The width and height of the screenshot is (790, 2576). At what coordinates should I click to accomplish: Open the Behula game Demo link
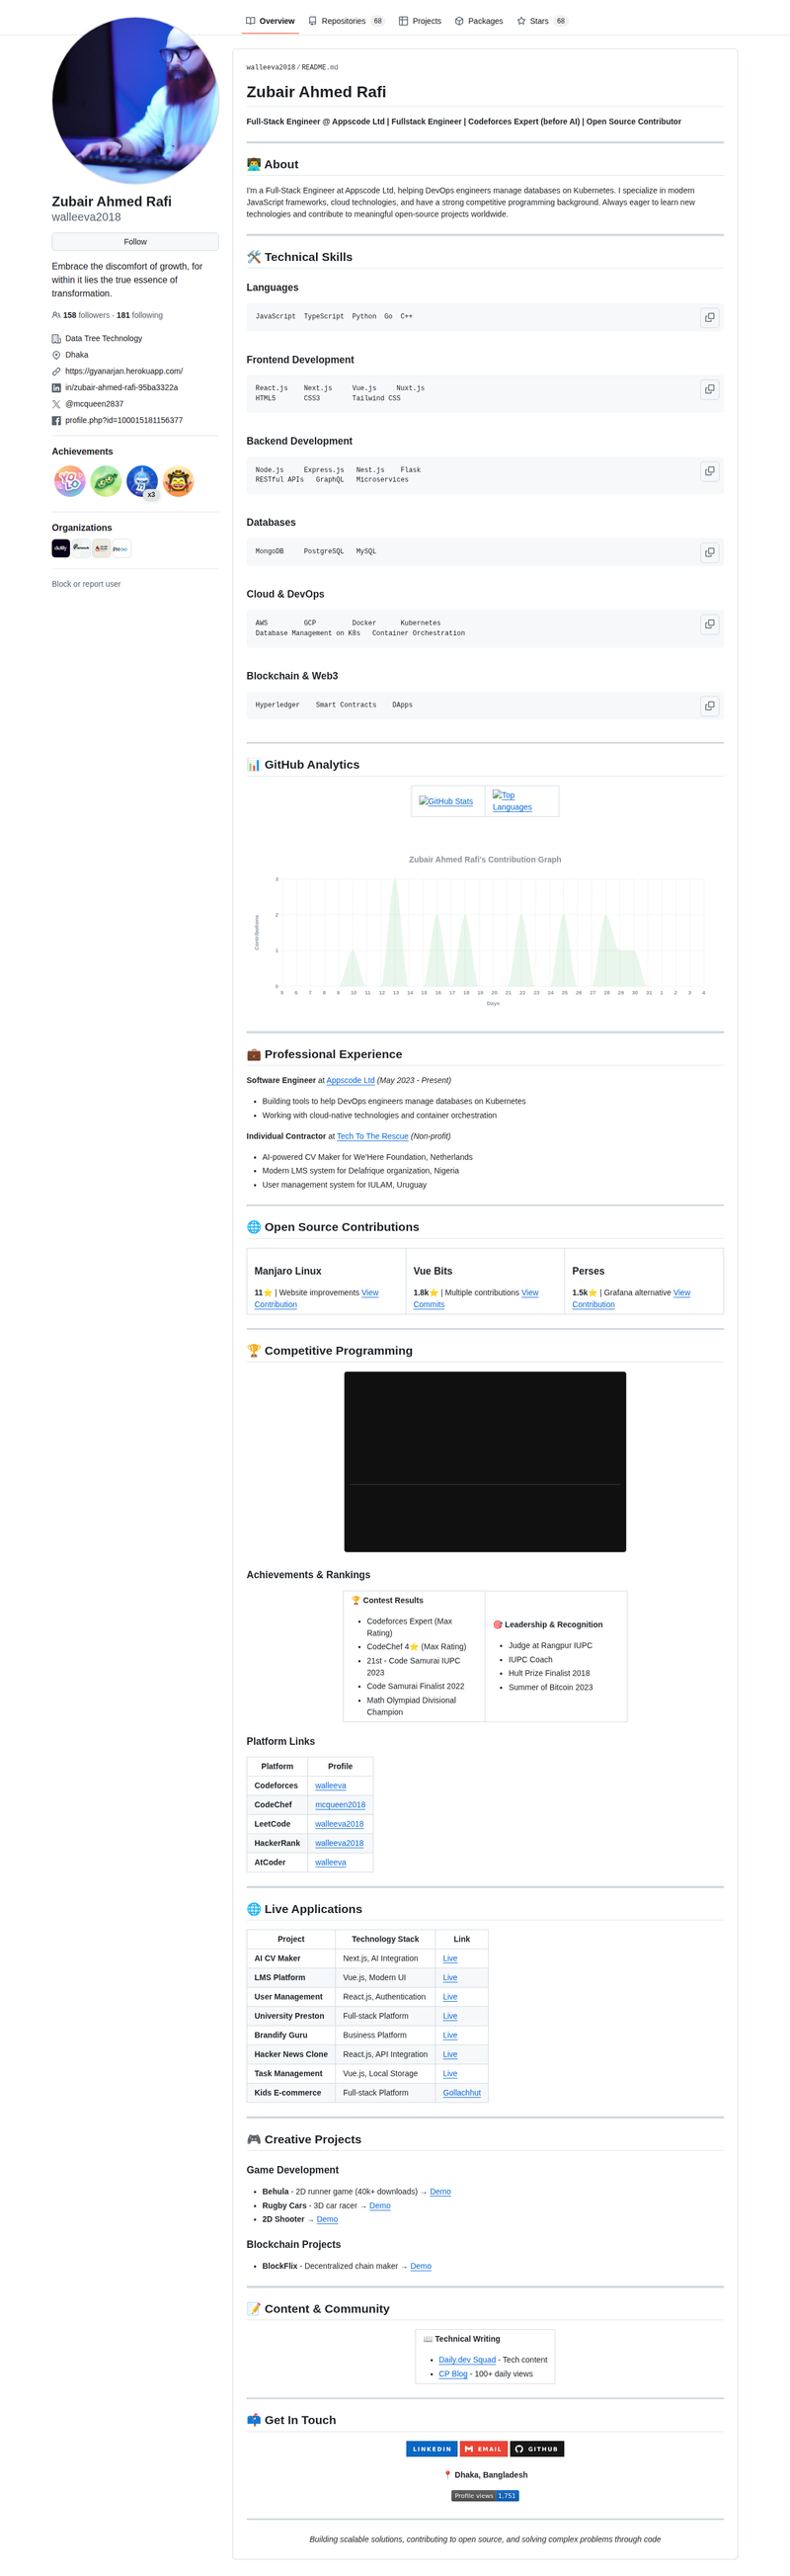[440, 2192]
